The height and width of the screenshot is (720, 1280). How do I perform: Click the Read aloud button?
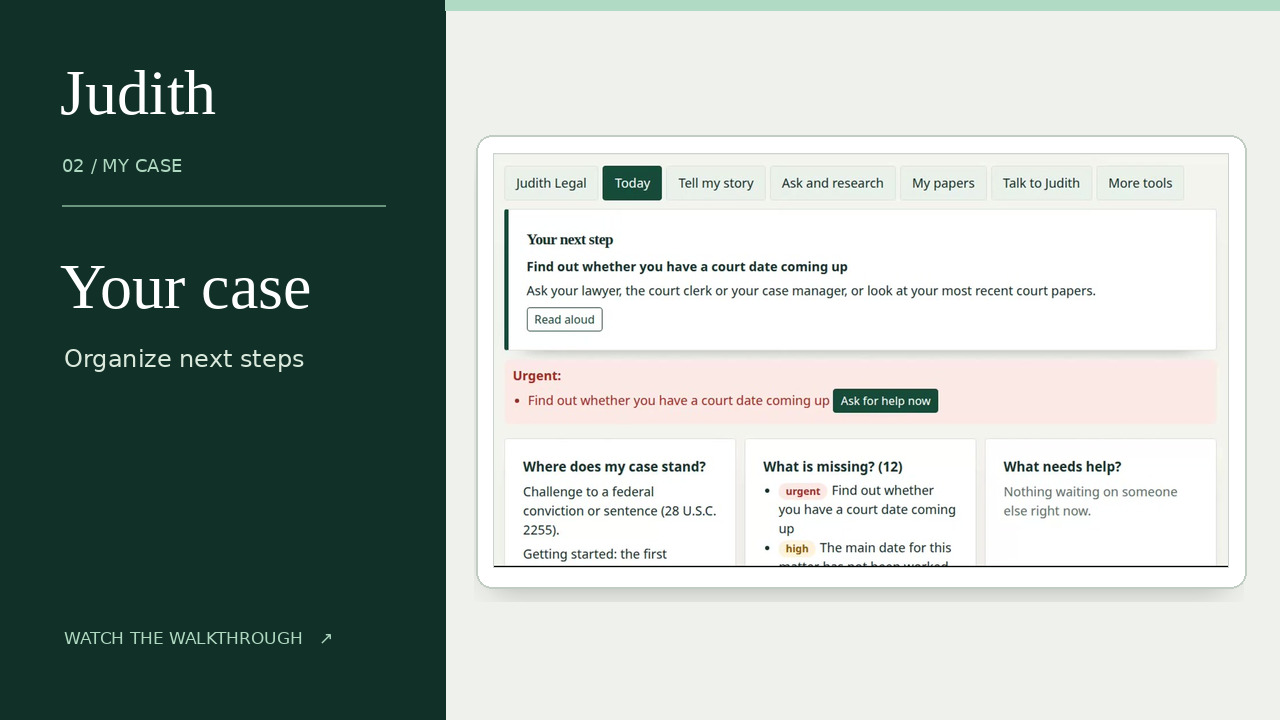click(x=565, y=320)
